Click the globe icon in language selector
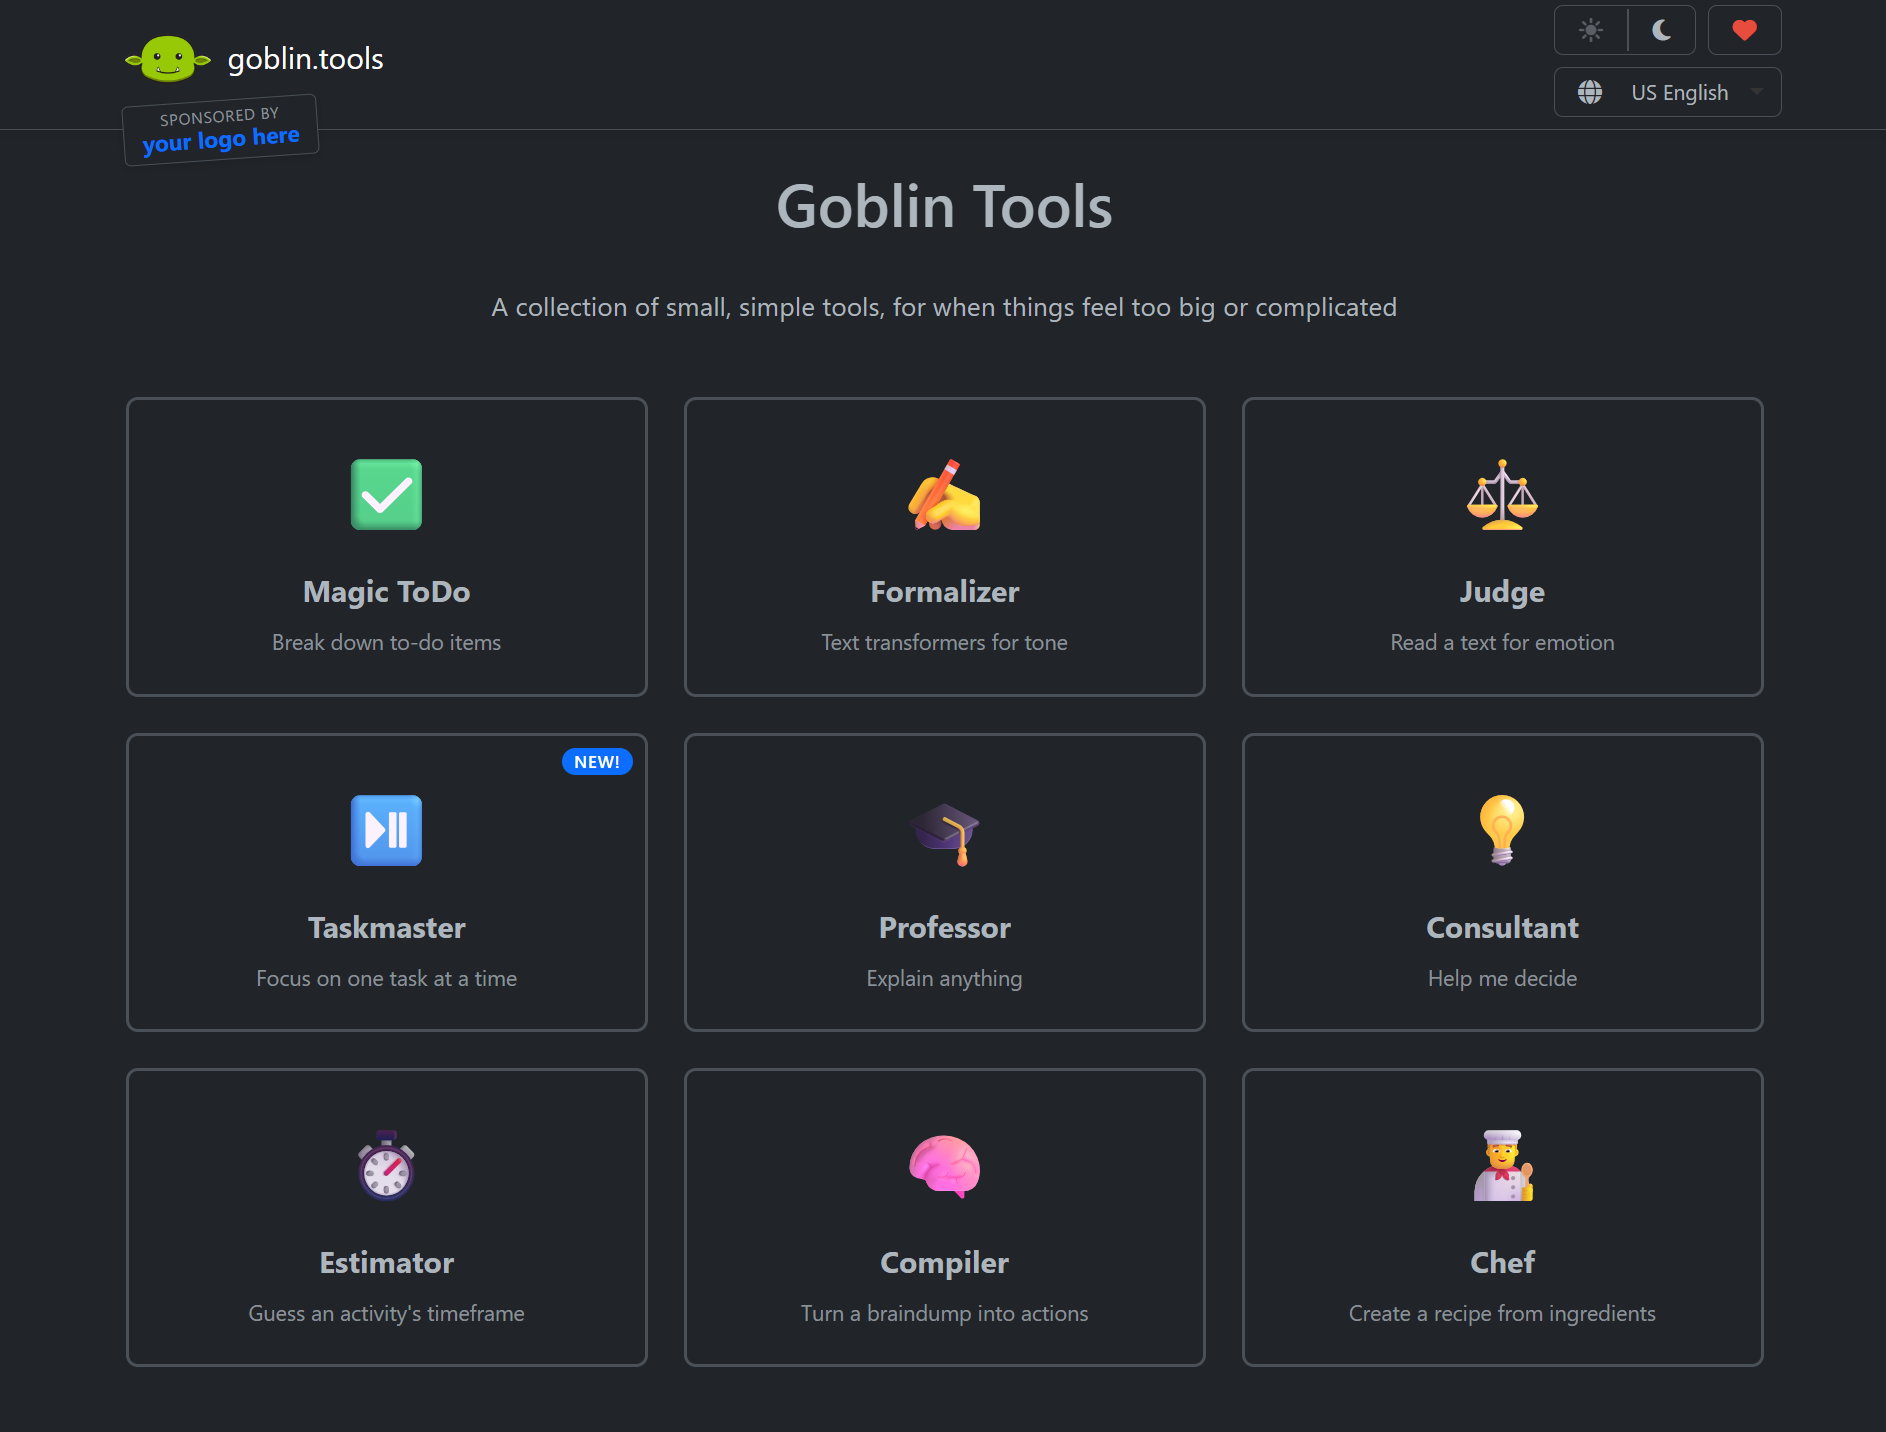Screen dimensions: 1886x1432 (x=1590, y=92)
